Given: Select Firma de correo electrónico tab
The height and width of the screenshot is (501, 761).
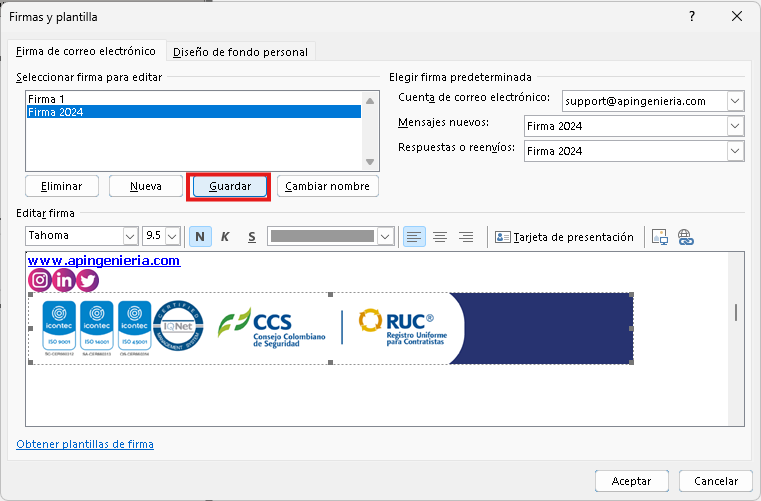Looking at the screenshot, I should click(x=86, y=51).
